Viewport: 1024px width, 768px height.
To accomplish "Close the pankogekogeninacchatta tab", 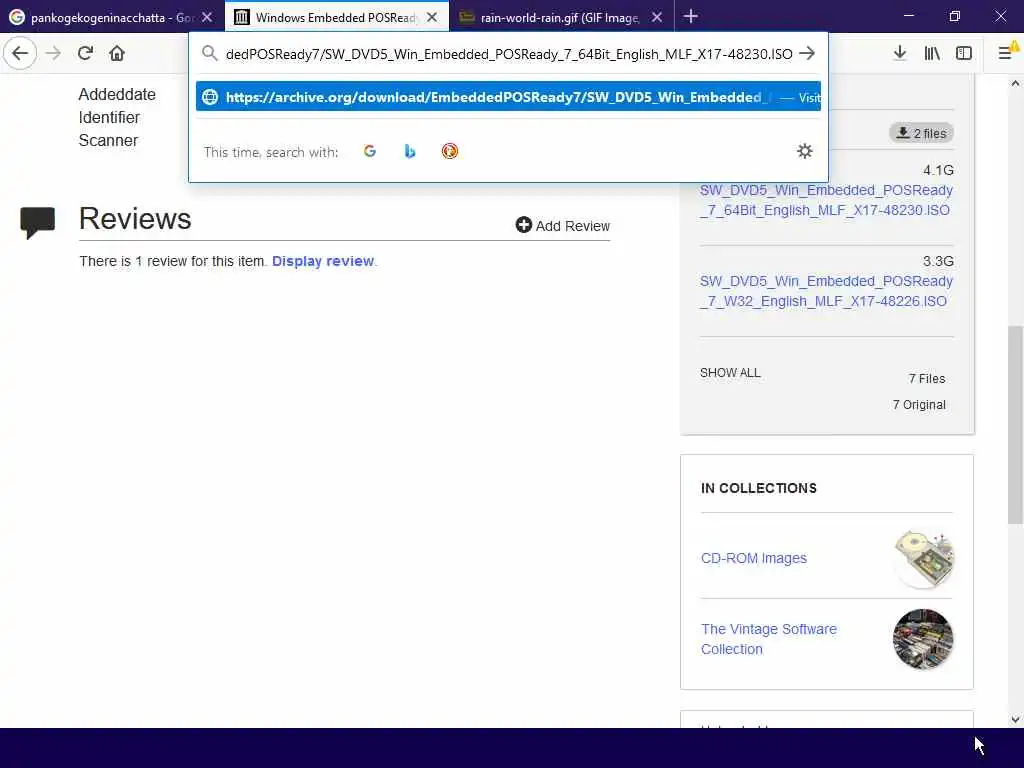I will click(207, 17).
